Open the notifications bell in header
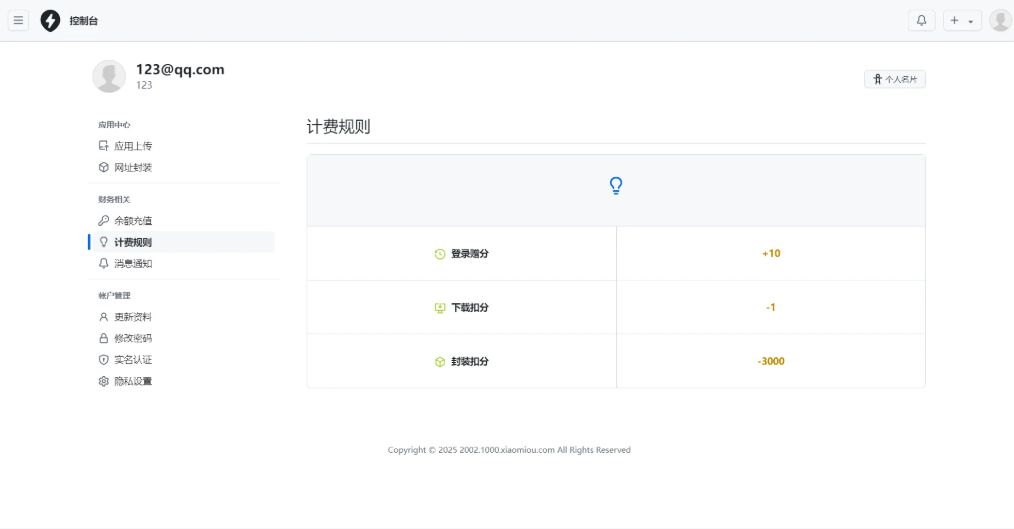The image size is (1014, 529). (921, 20)
